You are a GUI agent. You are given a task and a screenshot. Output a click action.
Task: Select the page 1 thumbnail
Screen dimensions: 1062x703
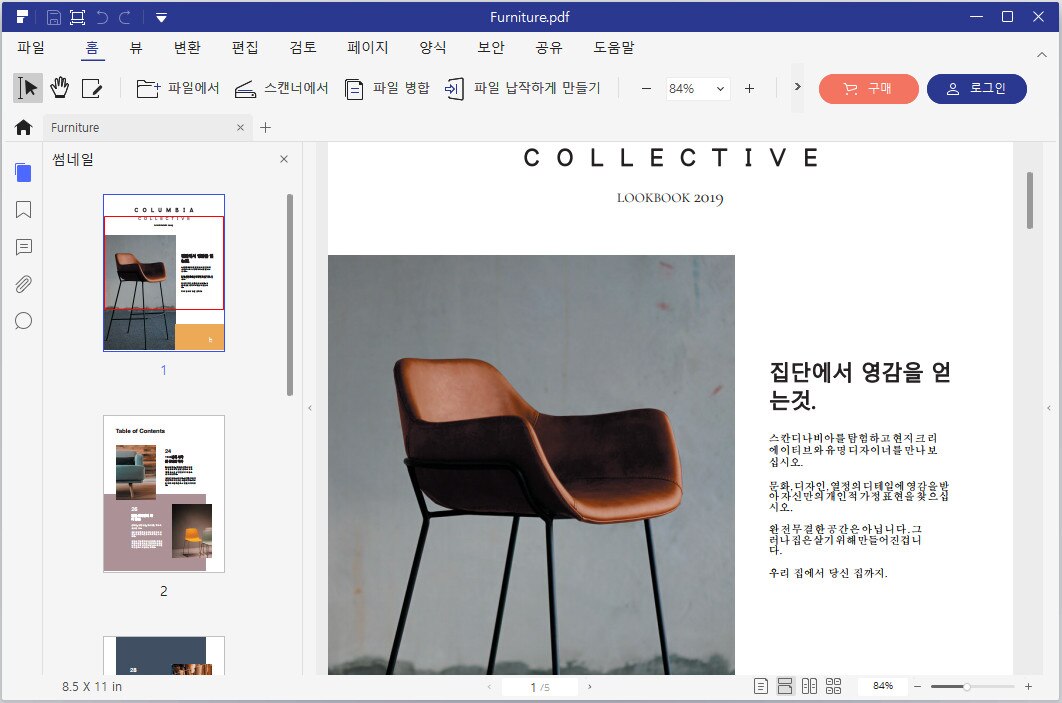point(164,273)
